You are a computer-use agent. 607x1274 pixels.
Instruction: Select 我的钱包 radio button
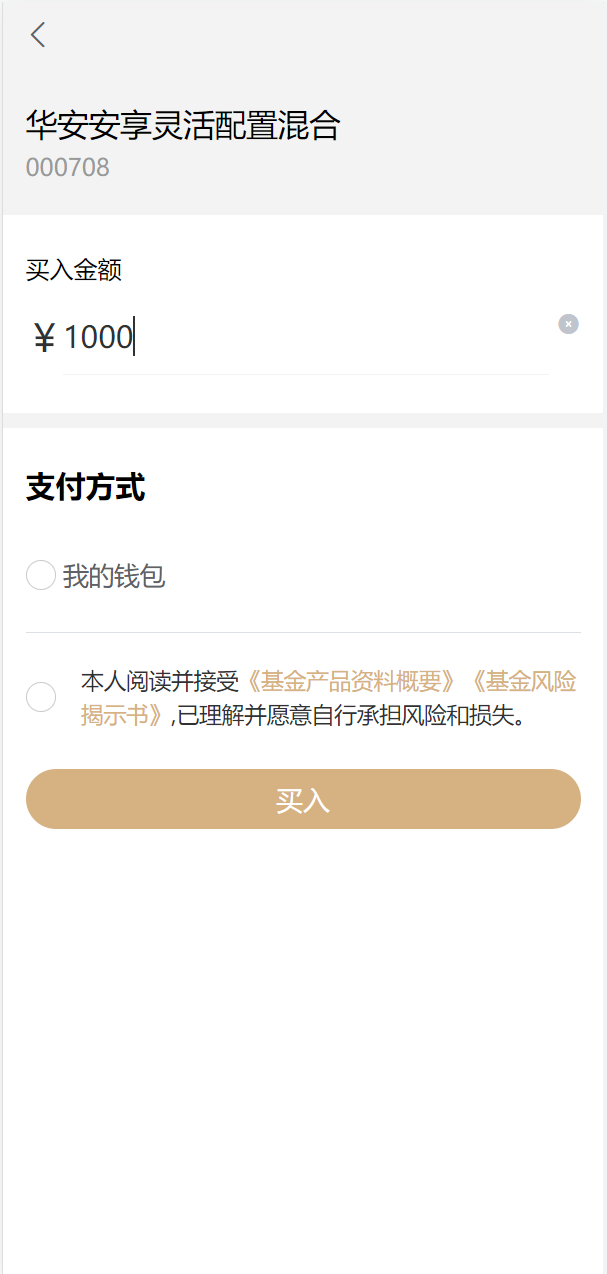tap(40, 576)
